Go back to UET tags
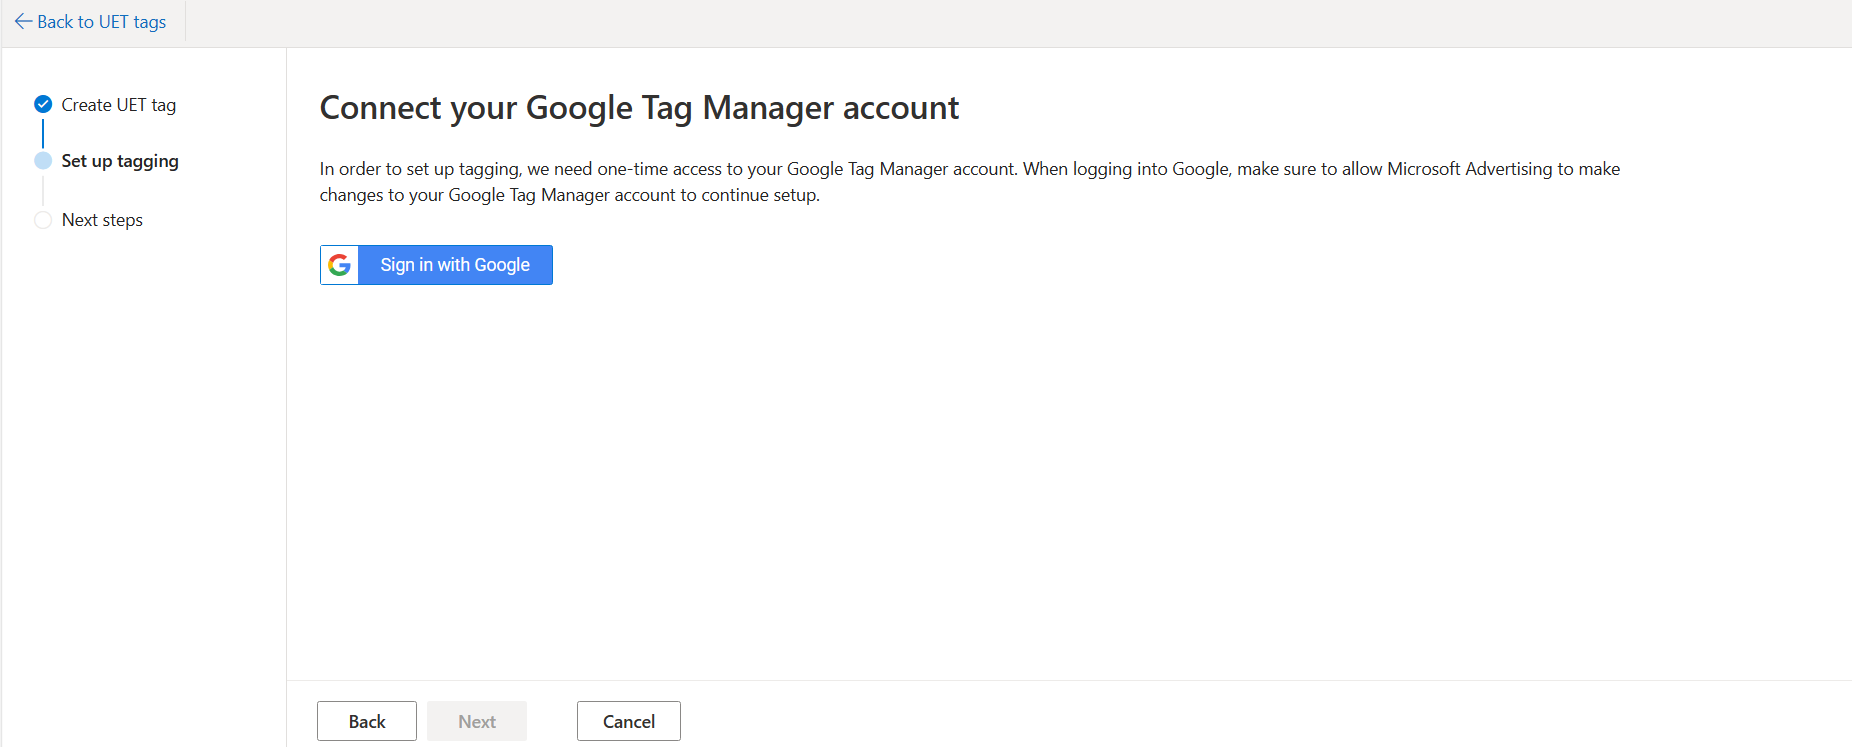Image resolution: width=1852 pixels, height=747 pixels. (x=91, y=22)
